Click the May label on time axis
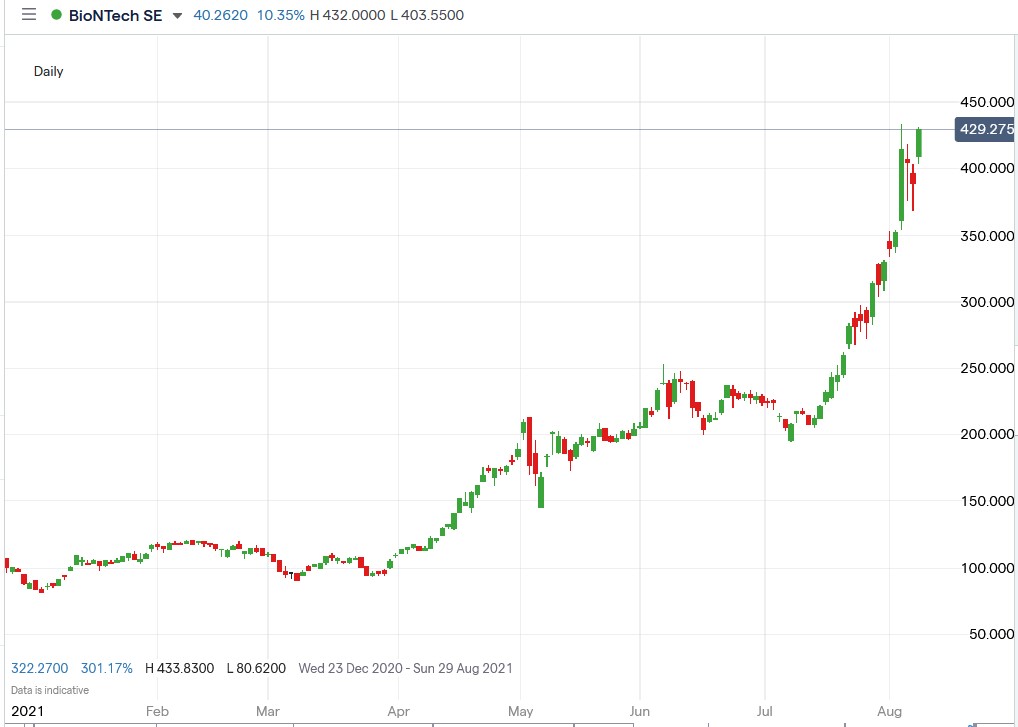The width and height of the screenshot is (1018, 727). click(521, 711)
